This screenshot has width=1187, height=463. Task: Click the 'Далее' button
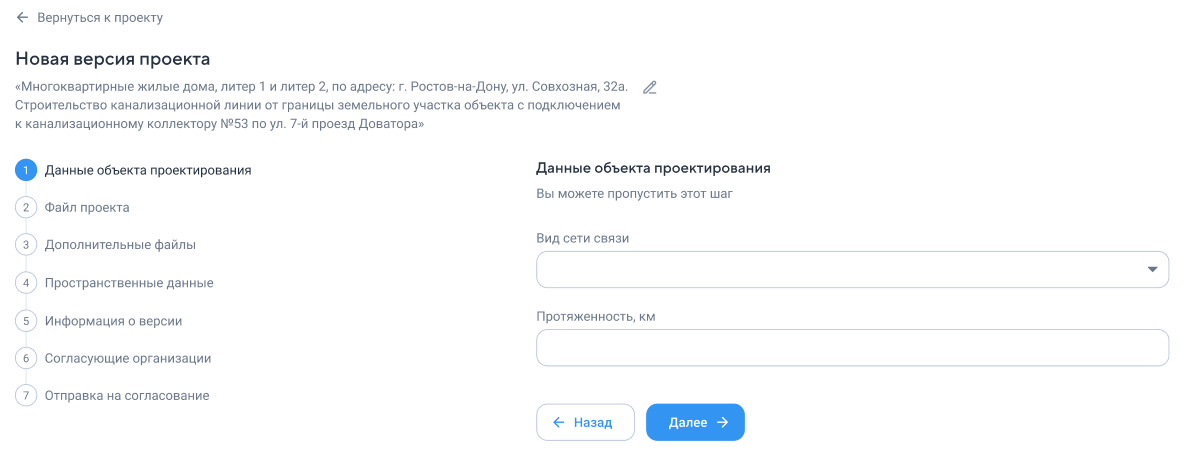[695, 422]
